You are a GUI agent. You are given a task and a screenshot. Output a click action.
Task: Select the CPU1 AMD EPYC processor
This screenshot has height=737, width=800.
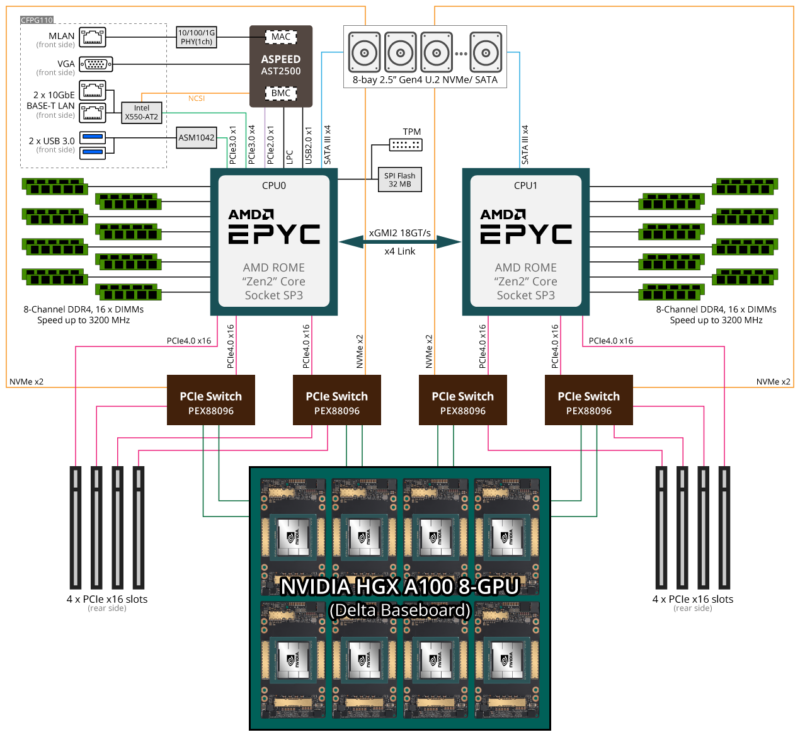(527, 240)
